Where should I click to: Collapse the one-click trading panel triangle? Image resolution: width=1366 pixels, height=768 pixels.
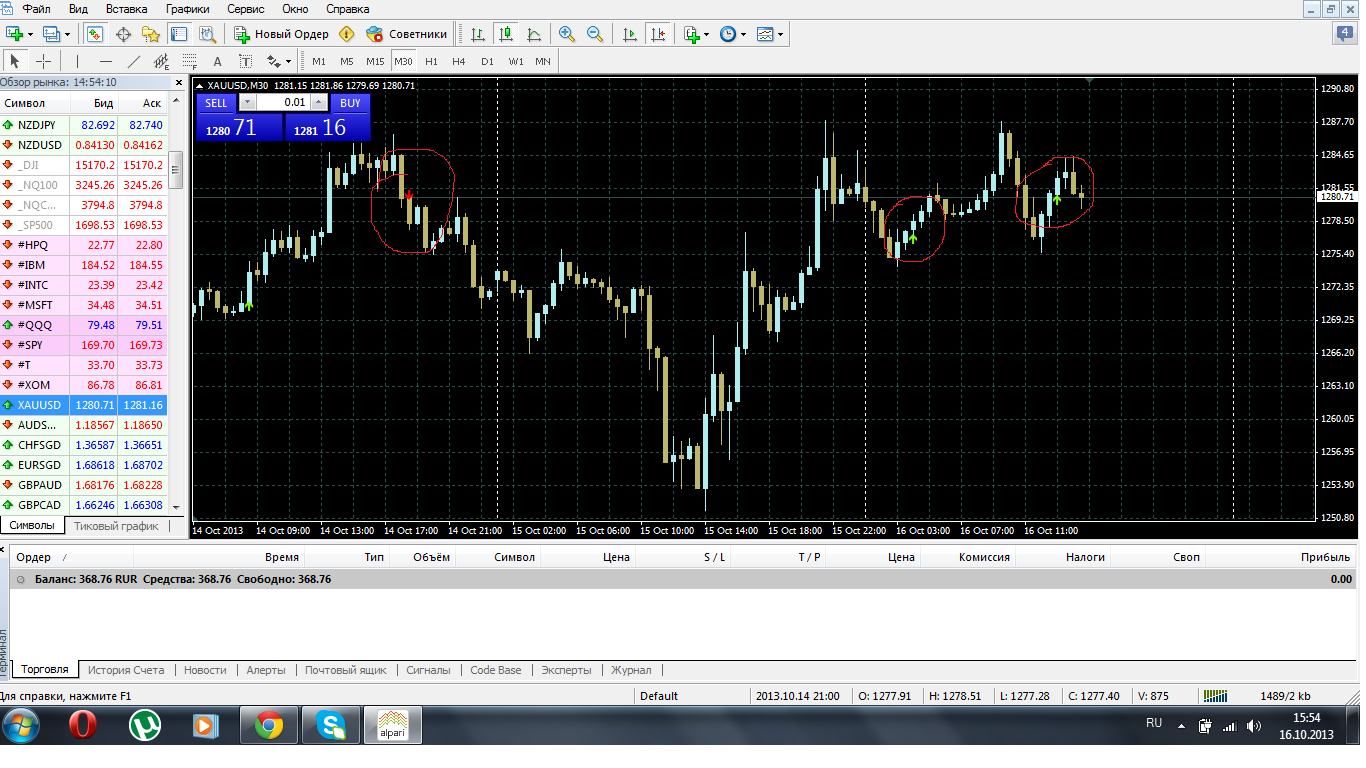pyautogui.click(x=200, y=86)
